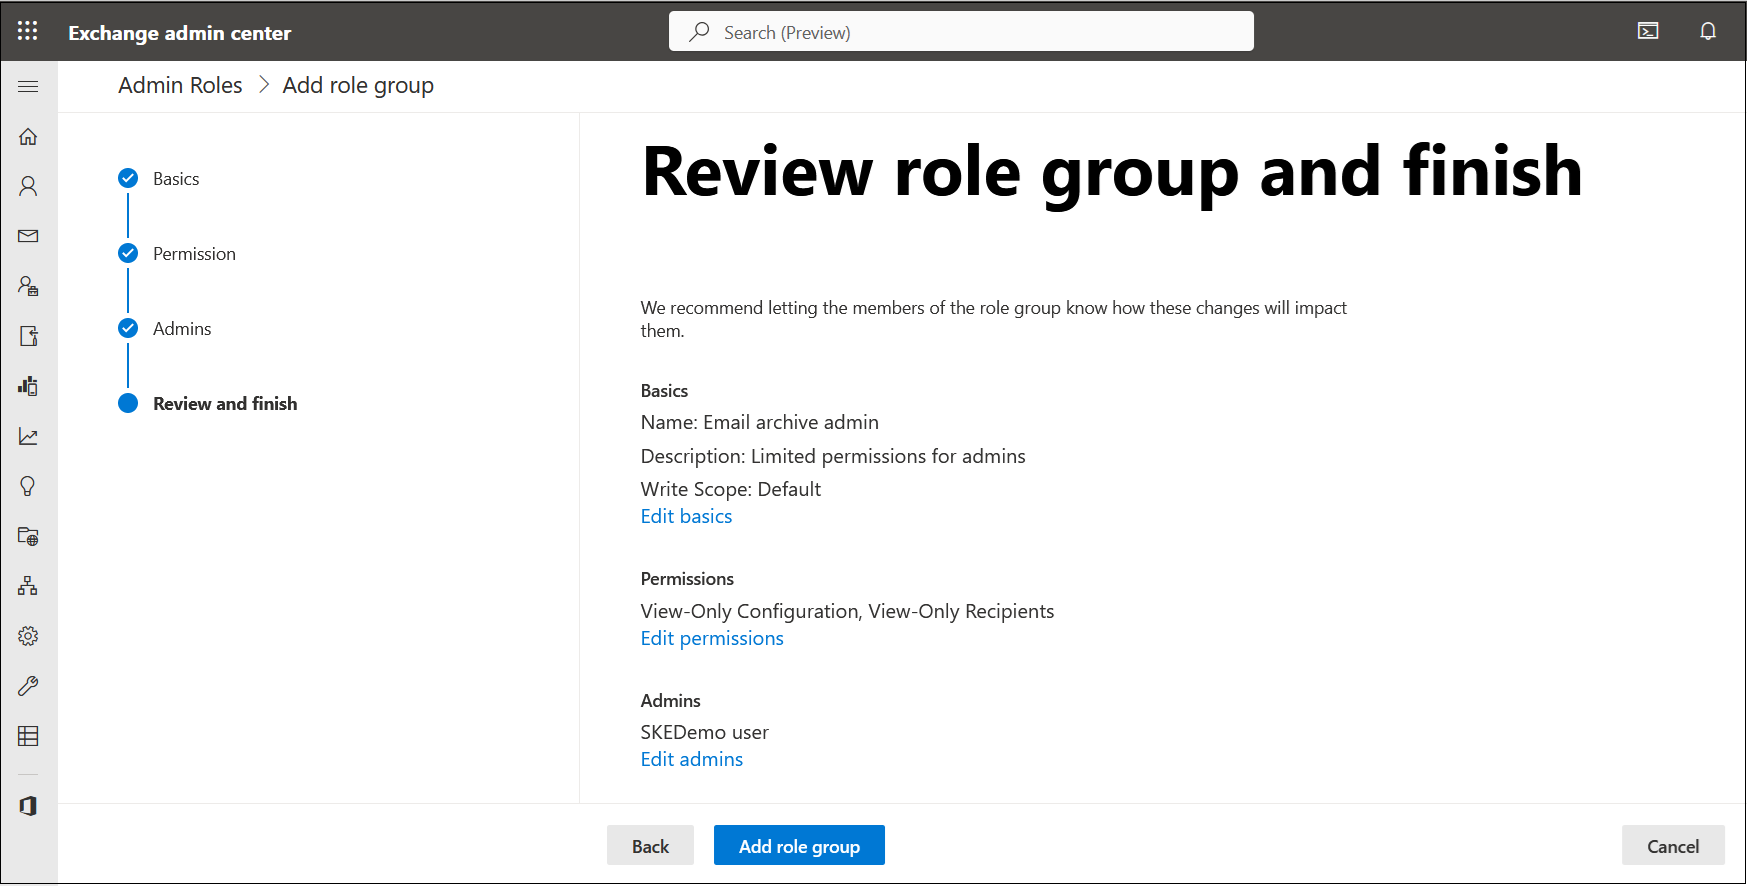Open the notifications bell

(1708, 31)
